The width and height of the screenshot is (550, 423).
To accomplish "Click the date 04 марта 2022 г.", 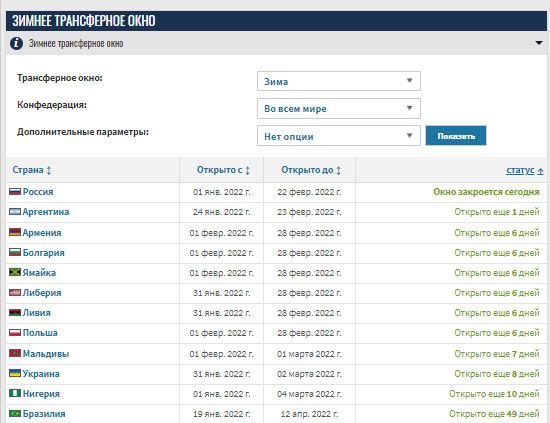I will (x=309, y=394).
